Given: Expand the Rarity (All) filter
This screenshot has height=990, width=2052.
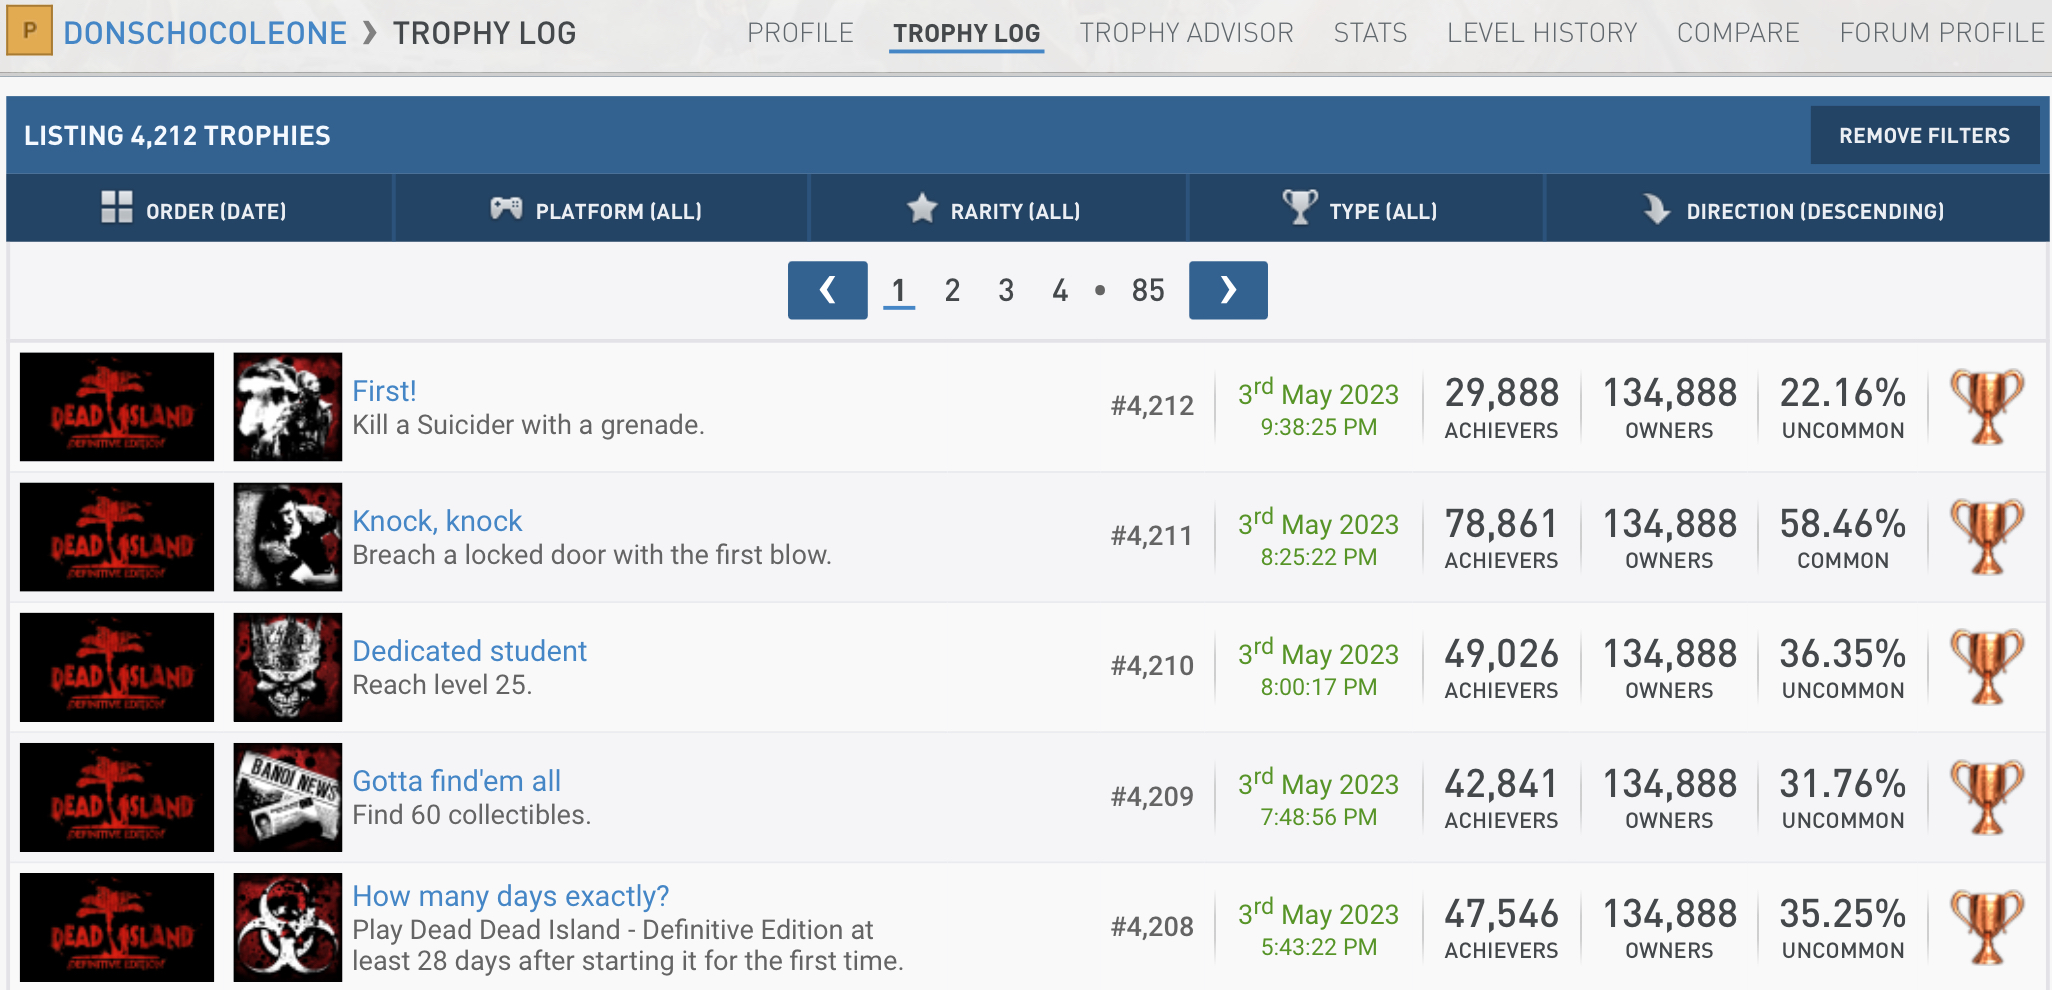Looking at the screenshot, I should 997,210.
